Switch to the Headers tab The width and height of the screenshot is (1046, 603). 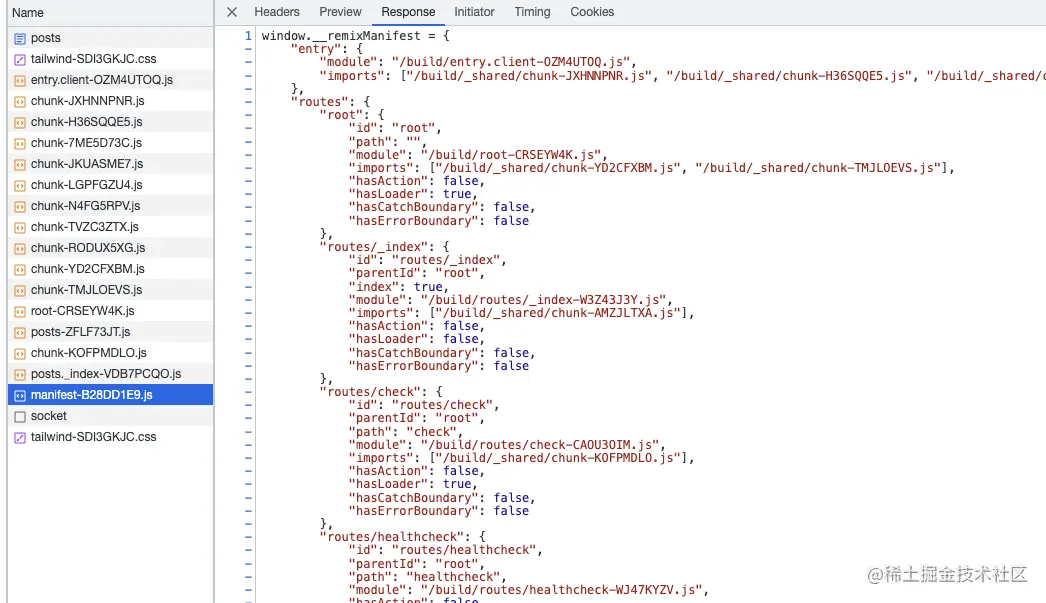click(x=277, y=12)
